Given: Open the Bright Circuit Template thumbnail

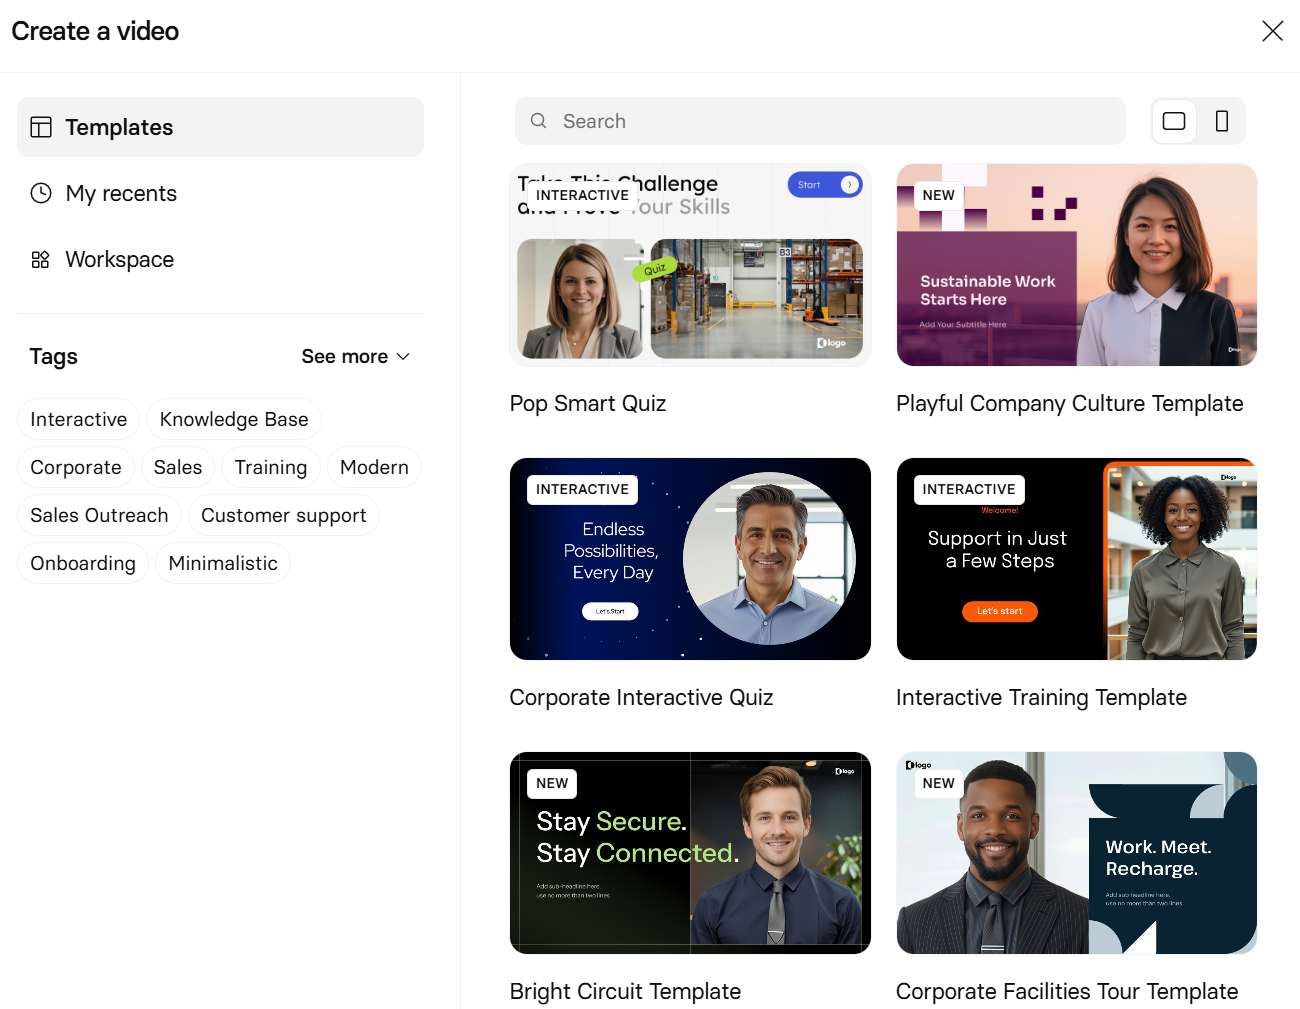Looking at the screenshot, I should pos(690,853).
